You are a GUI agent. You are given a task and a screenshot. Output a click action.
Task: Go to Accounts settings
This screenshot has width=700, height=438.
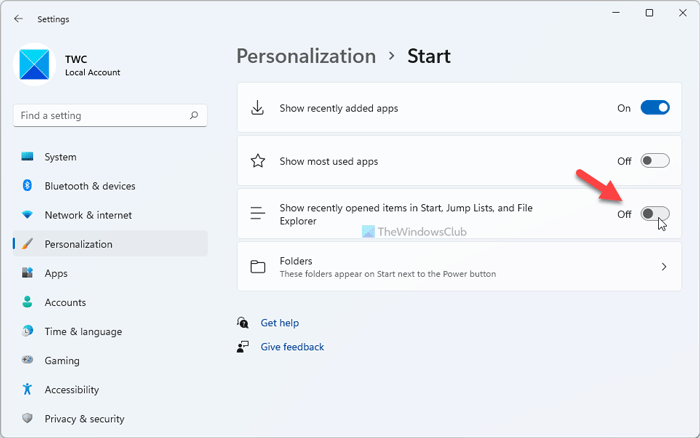65,302
